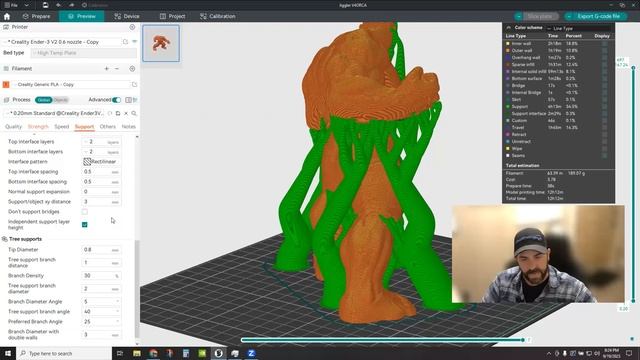Screen dimensions: 640x360
Task: Click the Tip Diameter input field
Action: pyautogui.click(x=101, y=250)
